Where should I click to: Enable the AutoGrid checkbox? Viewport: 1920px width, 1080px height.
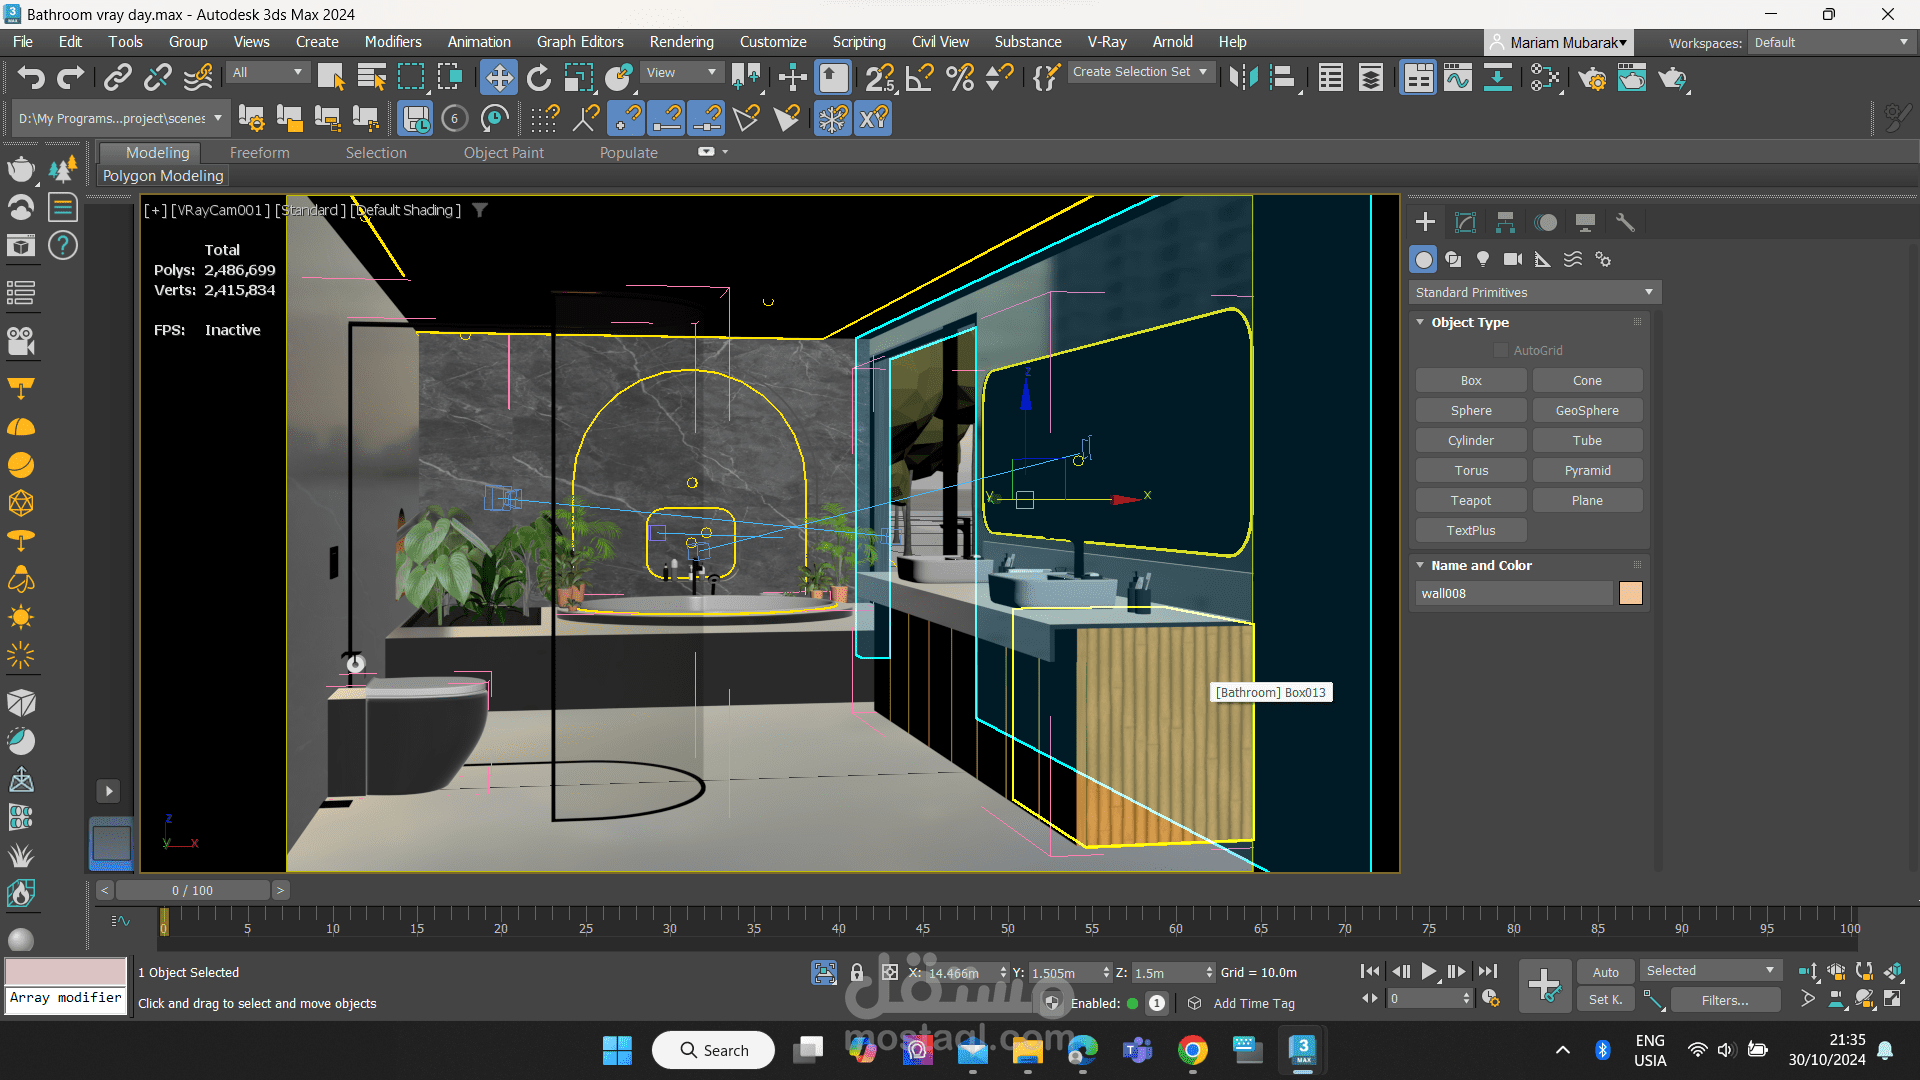(1501, 350)
